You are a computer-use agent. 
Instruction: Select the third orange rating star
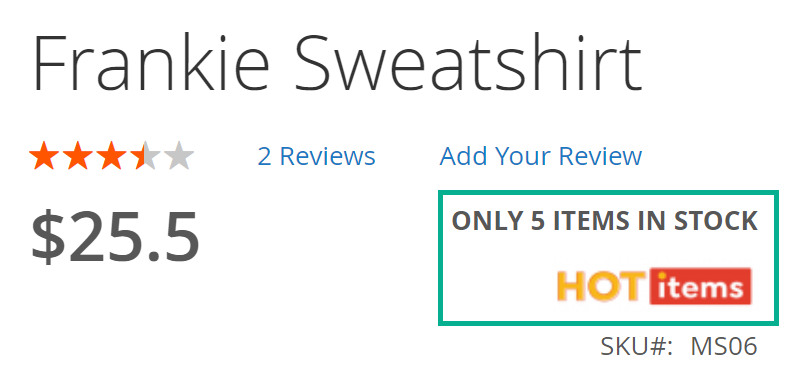[111, 155]
